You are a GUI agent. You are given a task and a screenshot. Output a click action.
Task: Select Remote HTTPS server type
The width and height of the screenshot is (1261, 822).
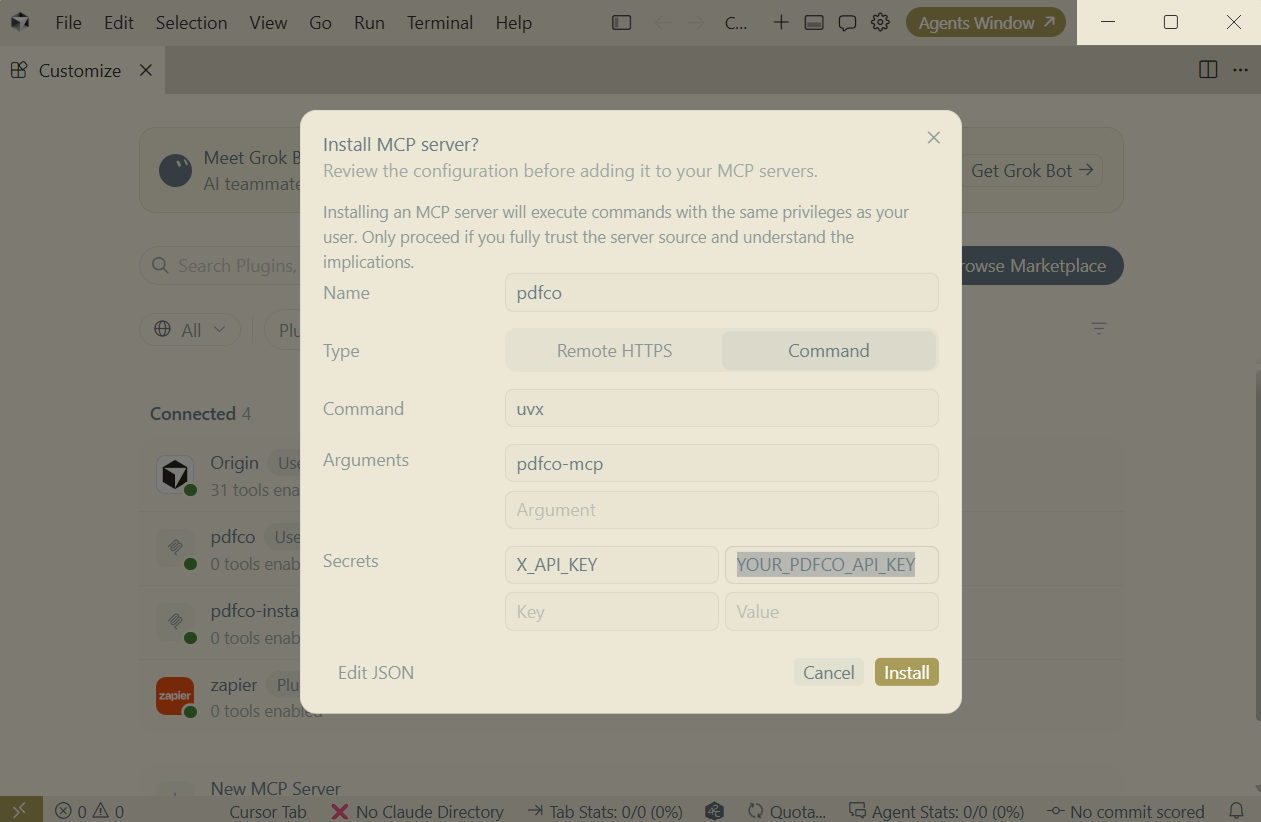(x=614, y=351)
